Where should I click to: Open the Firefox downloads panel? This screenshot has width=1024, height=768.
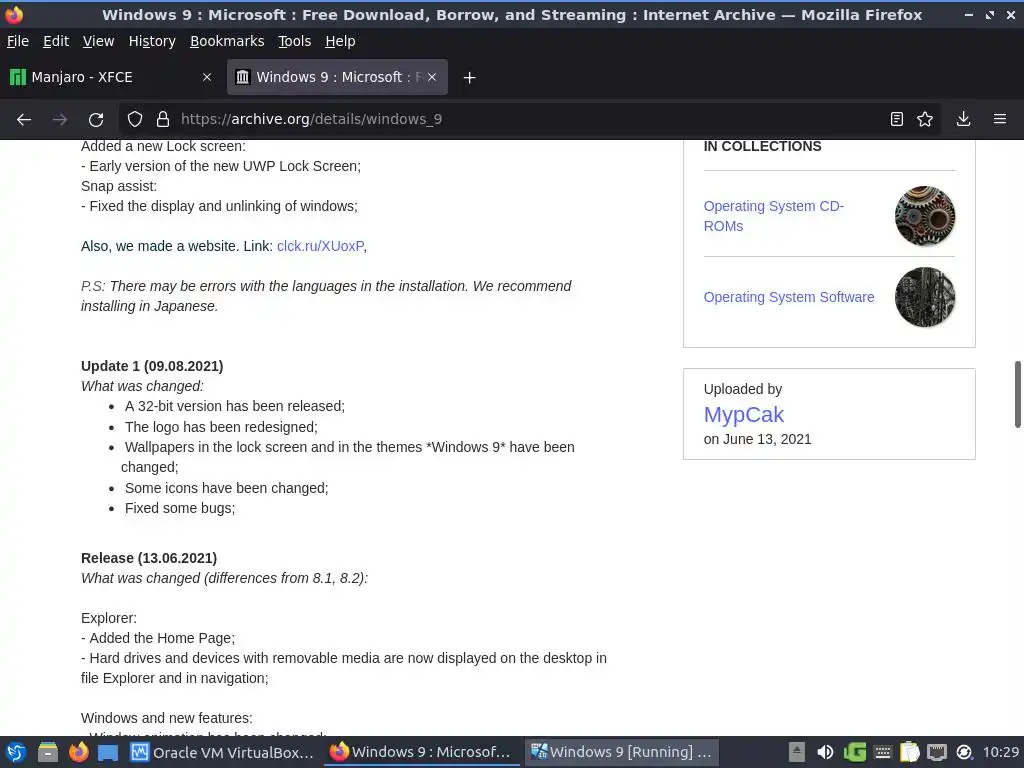click(963, 120)
